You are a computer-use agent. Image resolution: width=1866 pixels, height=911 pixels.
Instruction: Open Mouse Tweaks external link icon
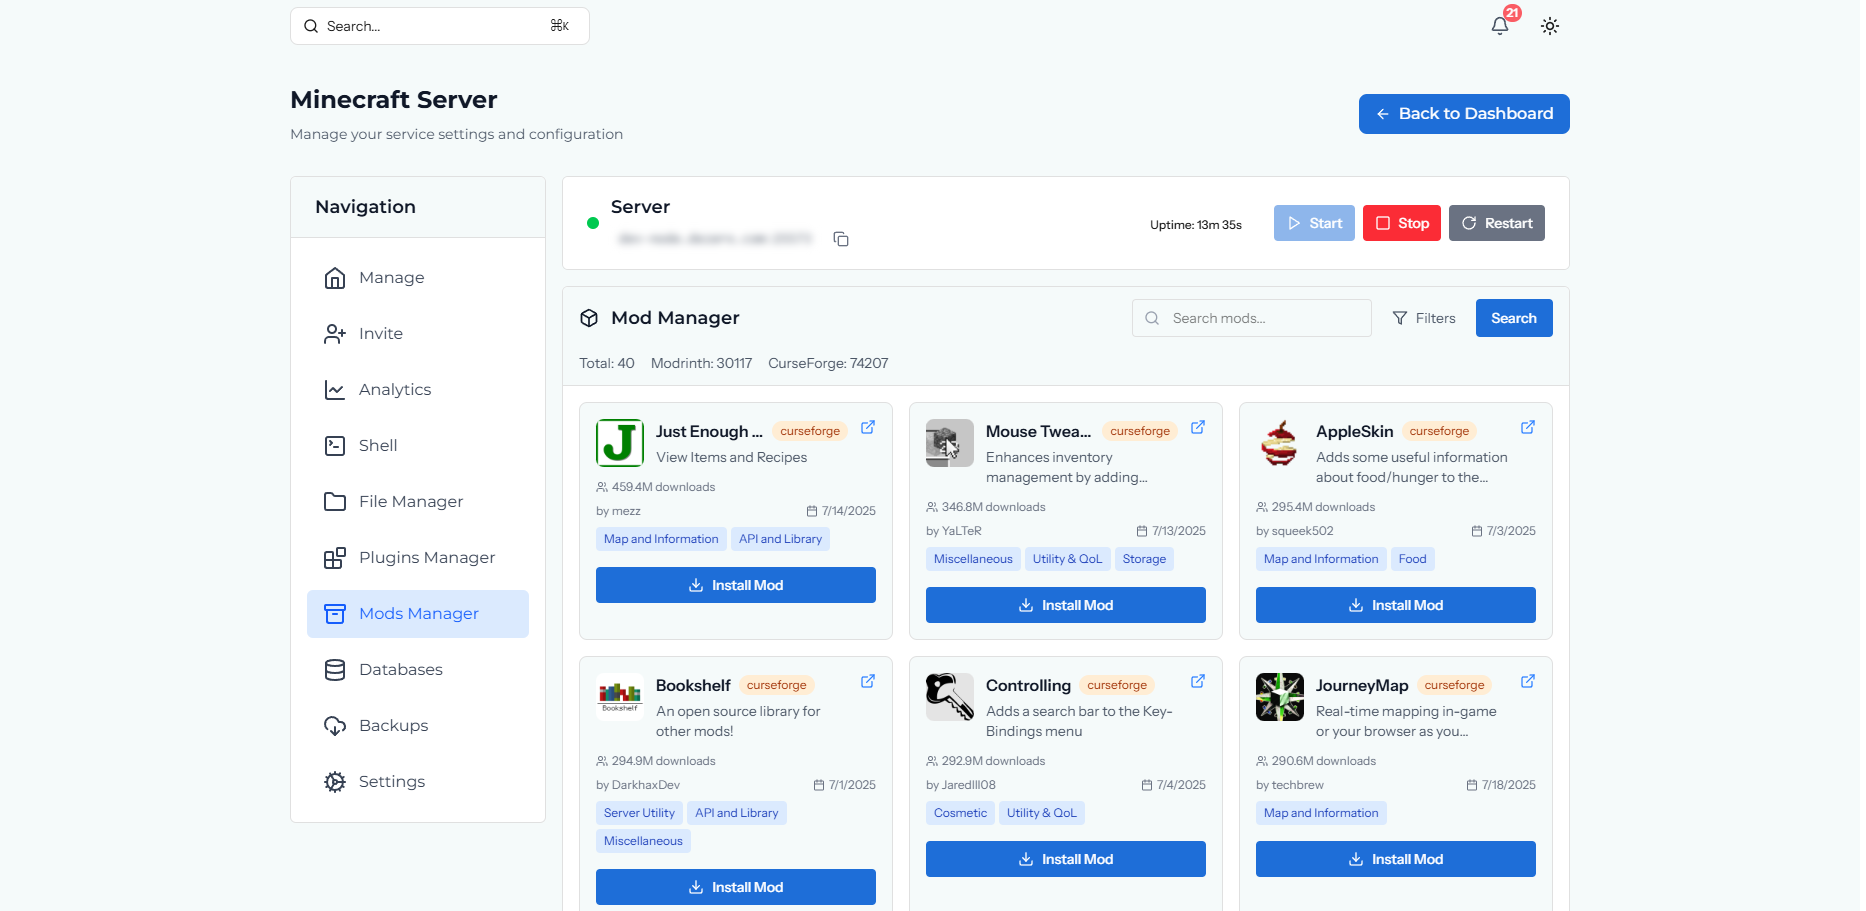[1198, 427]
